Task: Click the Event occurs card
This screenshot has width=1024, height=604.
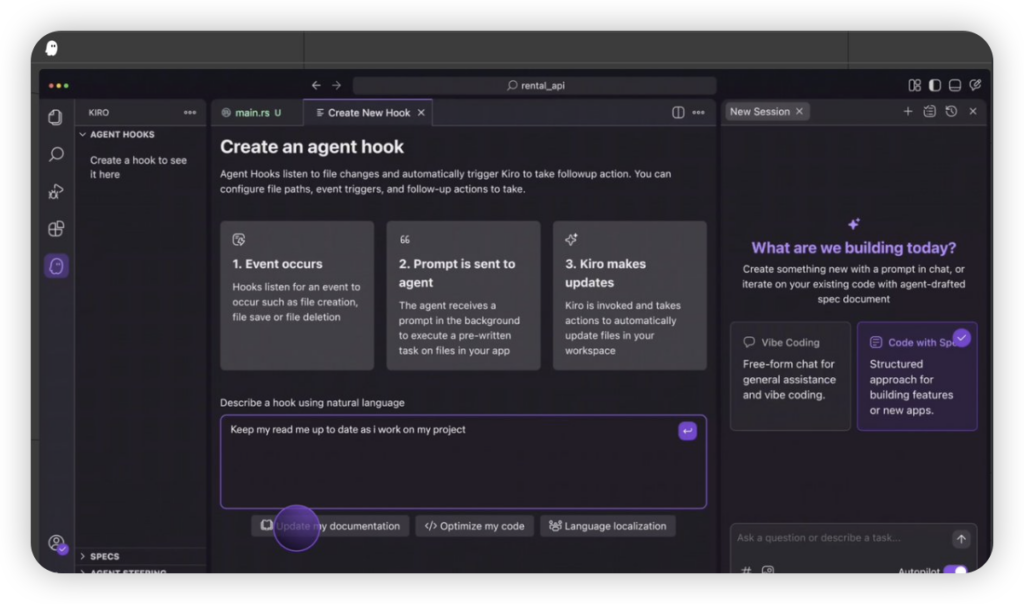Action: coord(297,295)
